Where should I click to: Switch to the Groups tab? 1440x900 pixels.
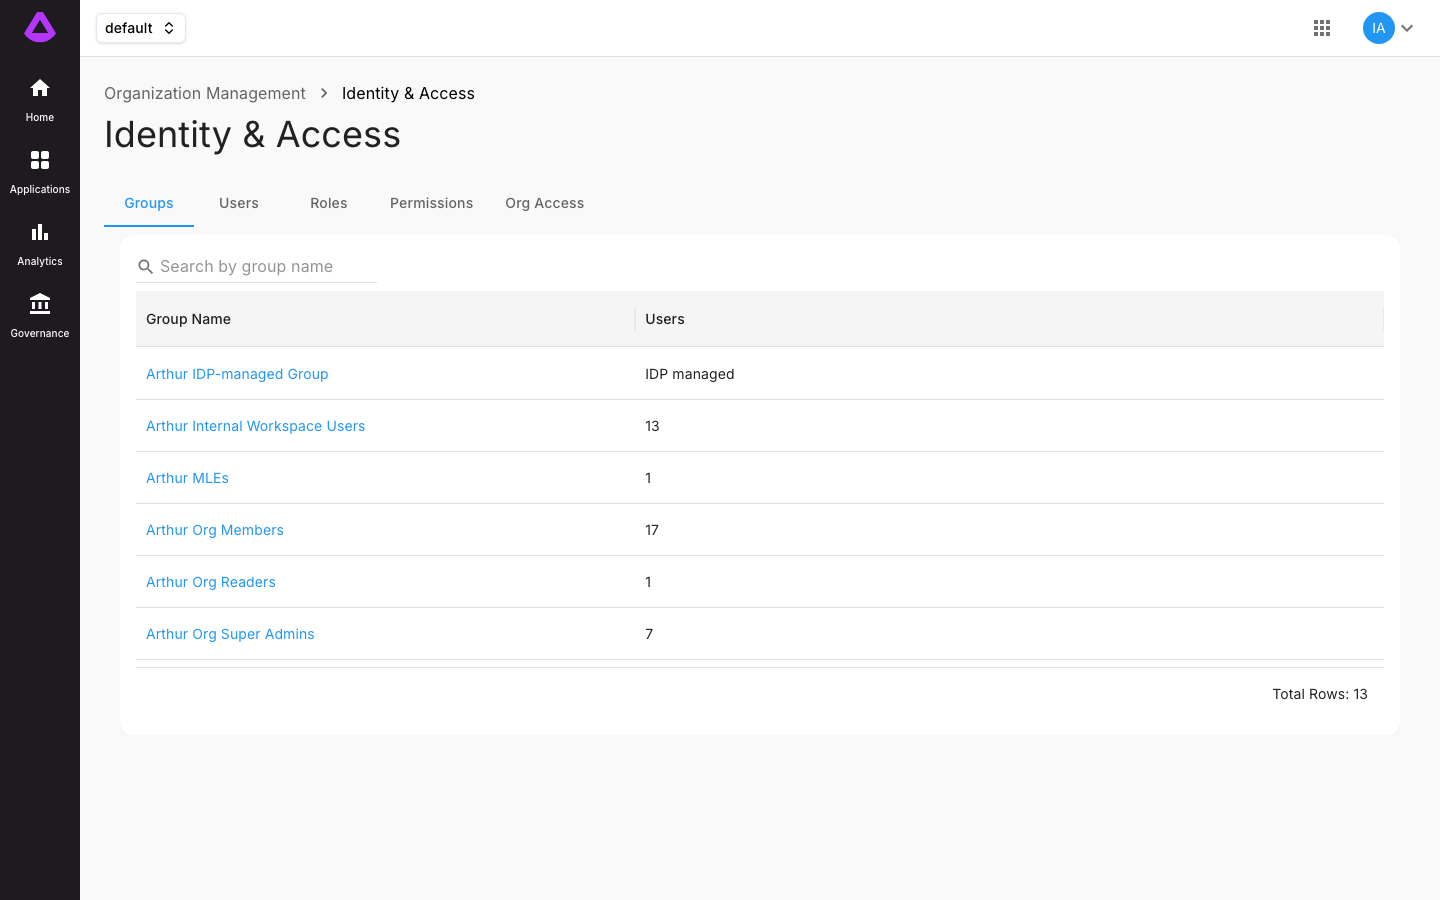(x=149, y=203)
